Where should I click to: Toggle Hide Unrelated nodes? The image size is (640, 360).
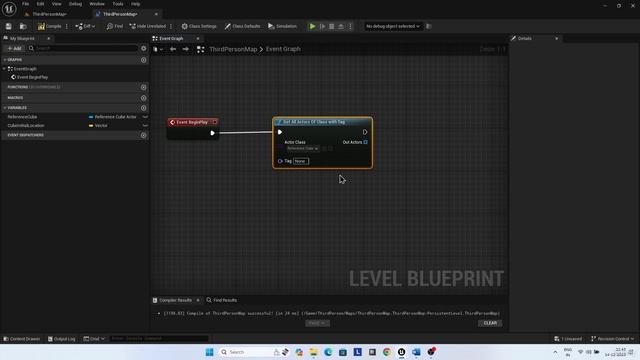(147, 26)
